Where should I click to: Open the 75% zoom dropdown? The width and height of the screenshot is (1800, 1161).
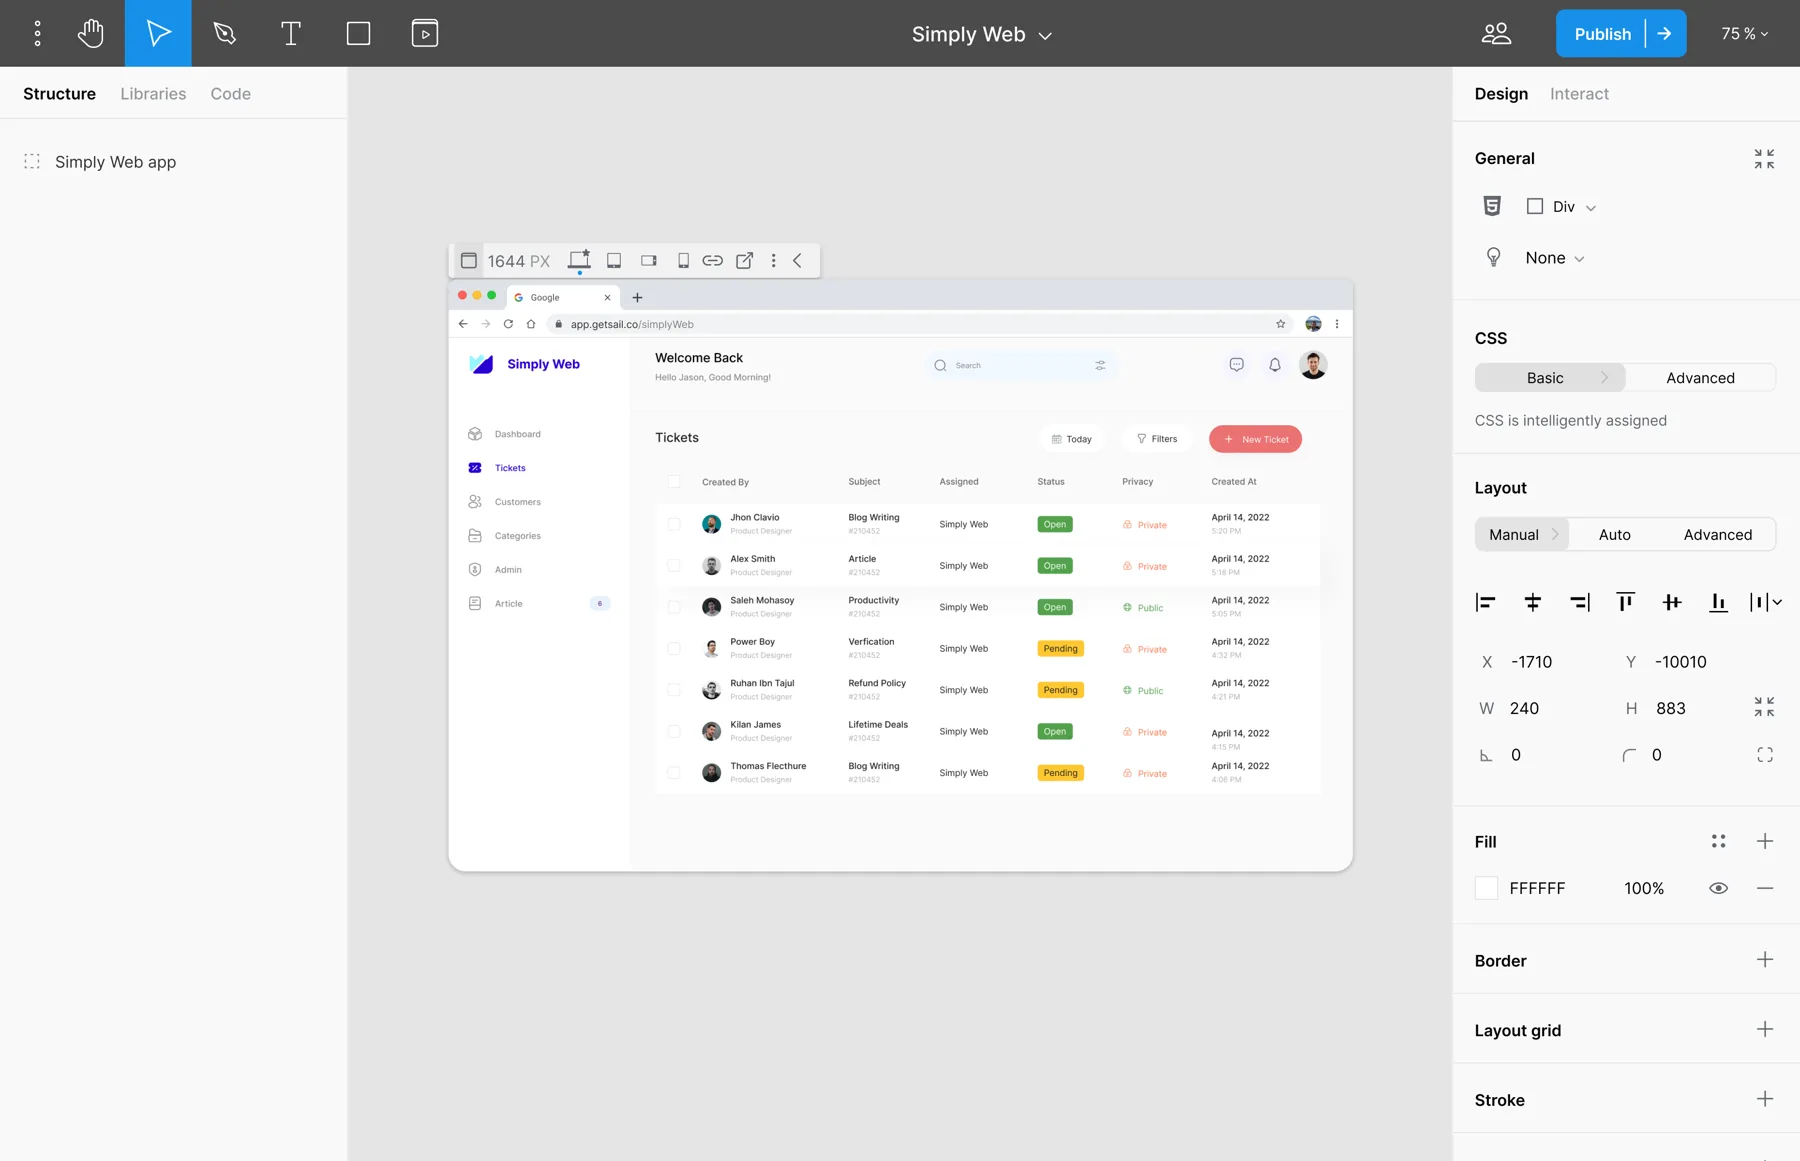[1744, 34]
